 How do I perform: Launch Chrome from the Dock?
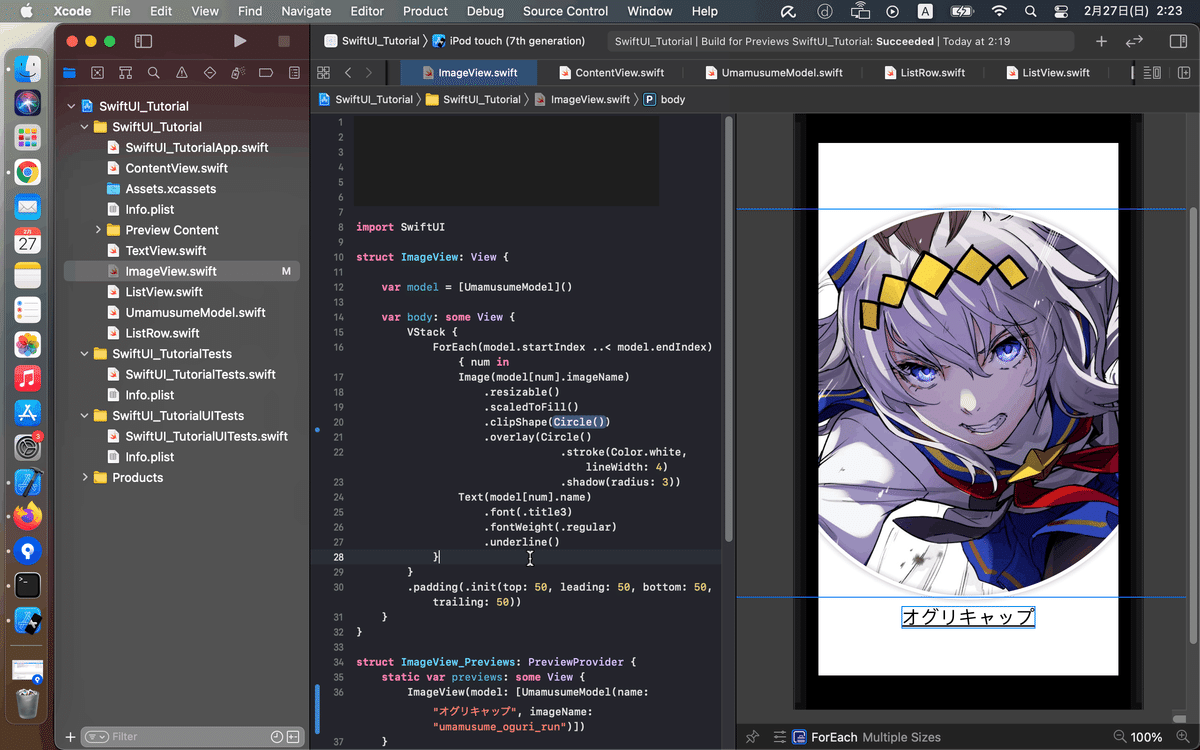(x=27, y=172)
